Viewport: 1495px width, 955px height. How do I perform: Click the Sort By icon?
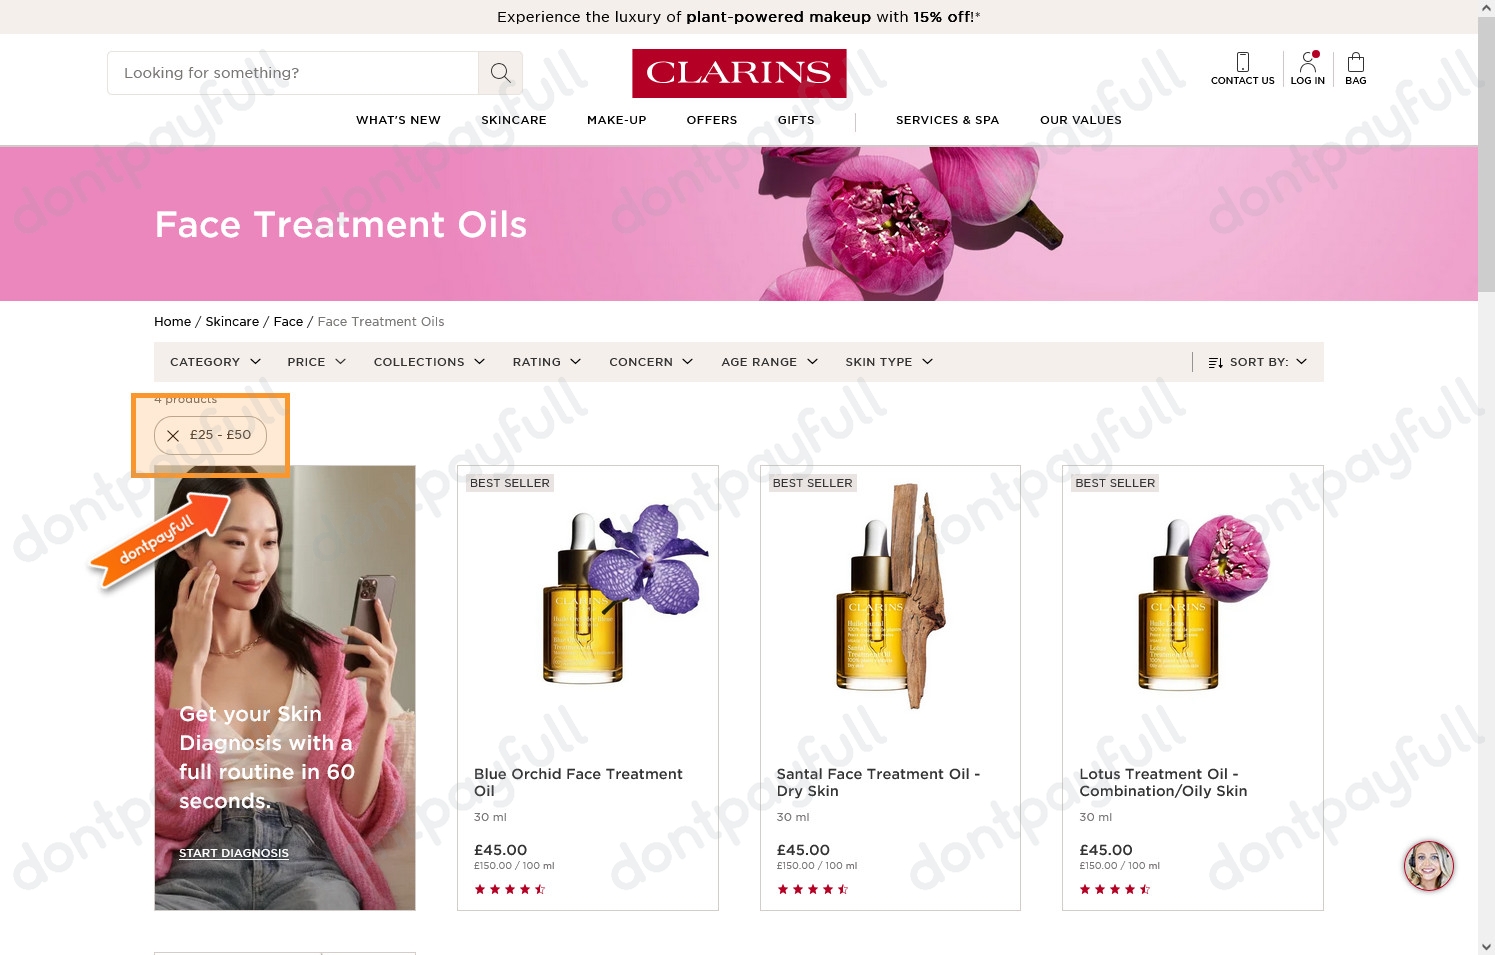[x=1216, y=362]
